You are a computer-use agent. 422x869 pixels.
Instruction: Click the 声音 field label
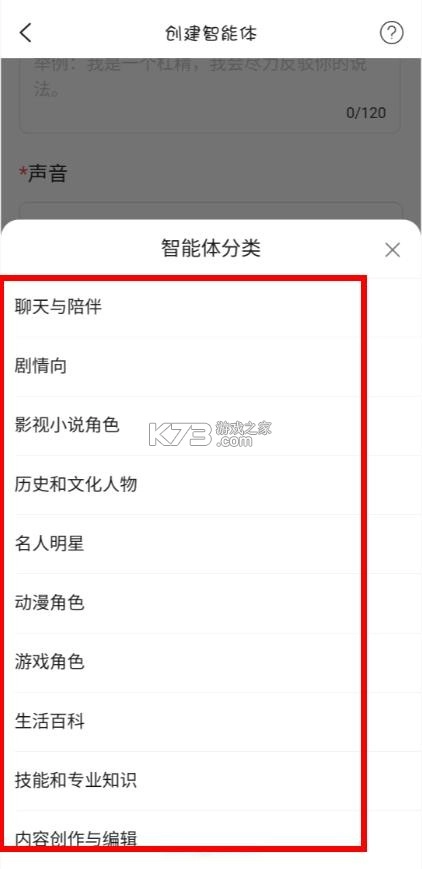tap(43, 173)
